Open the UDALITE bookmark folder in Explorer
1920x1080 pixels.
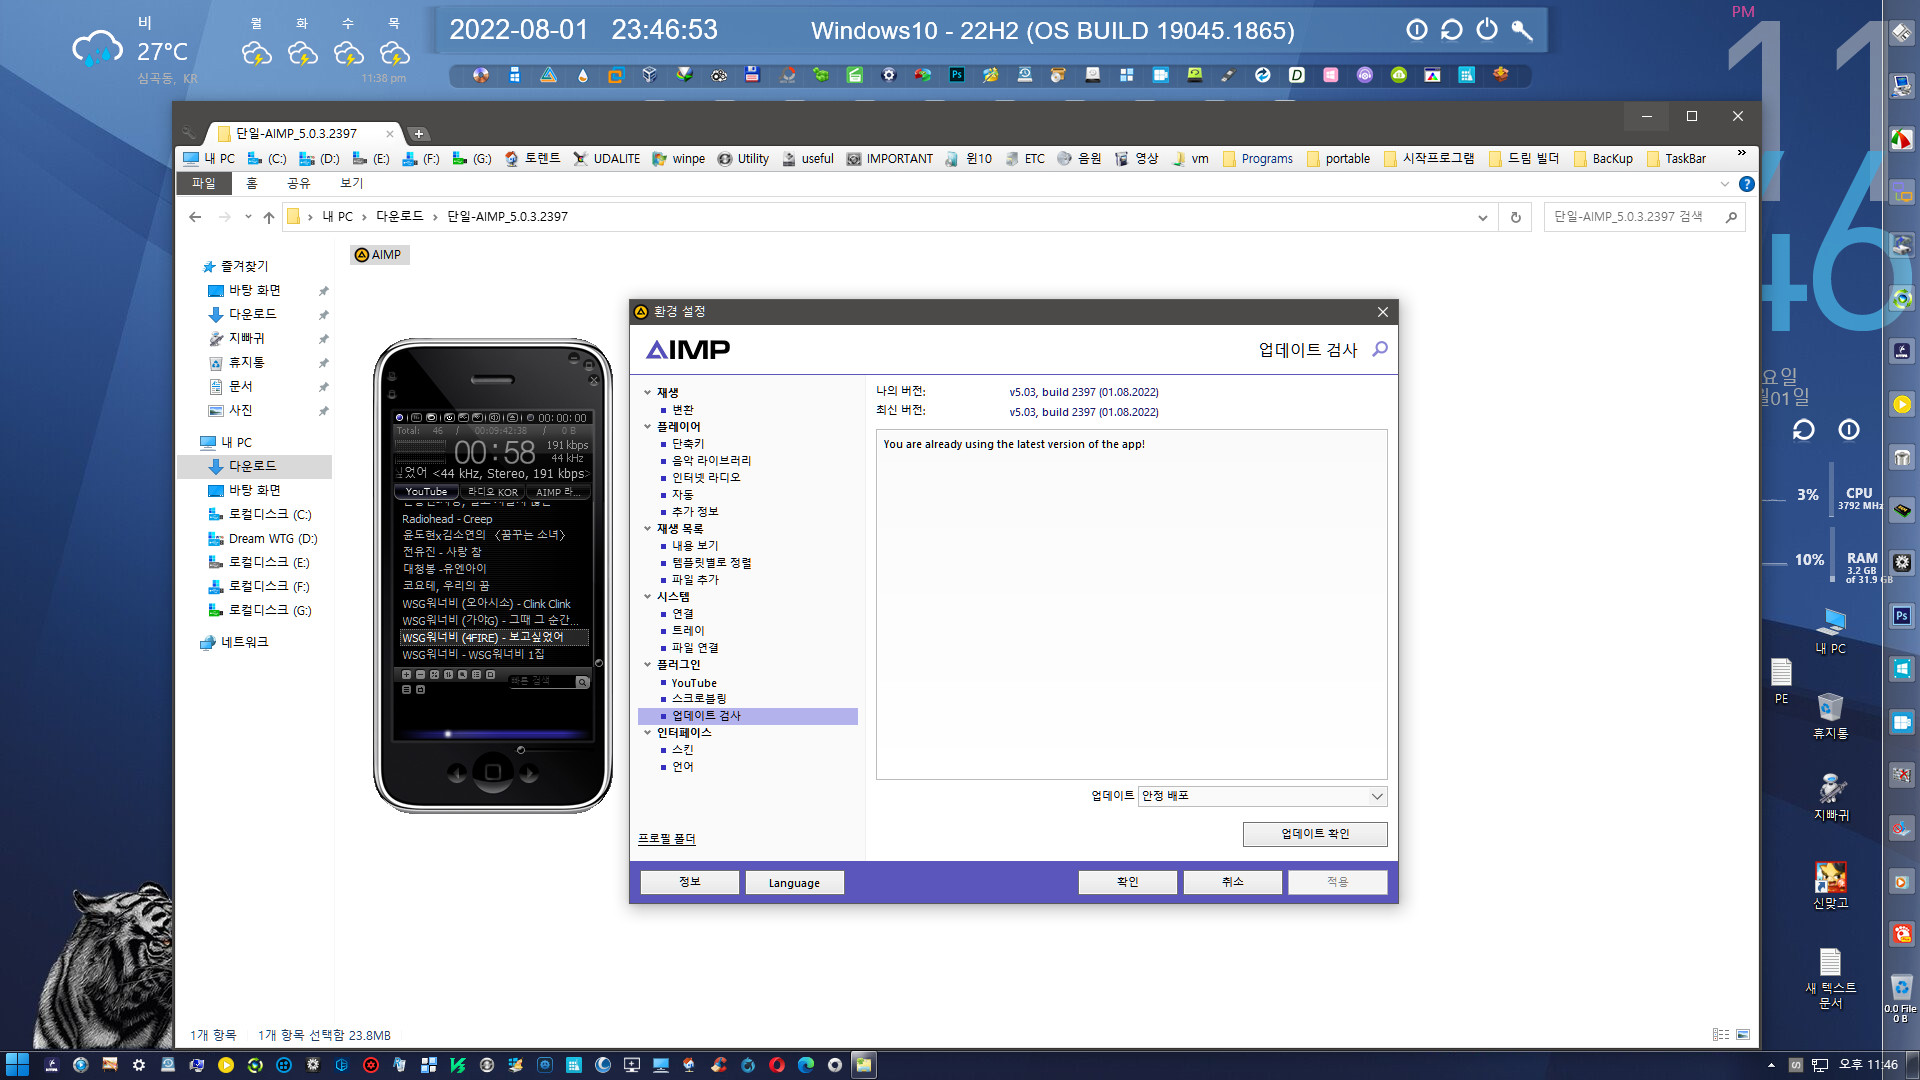click(x=607, y=159)
